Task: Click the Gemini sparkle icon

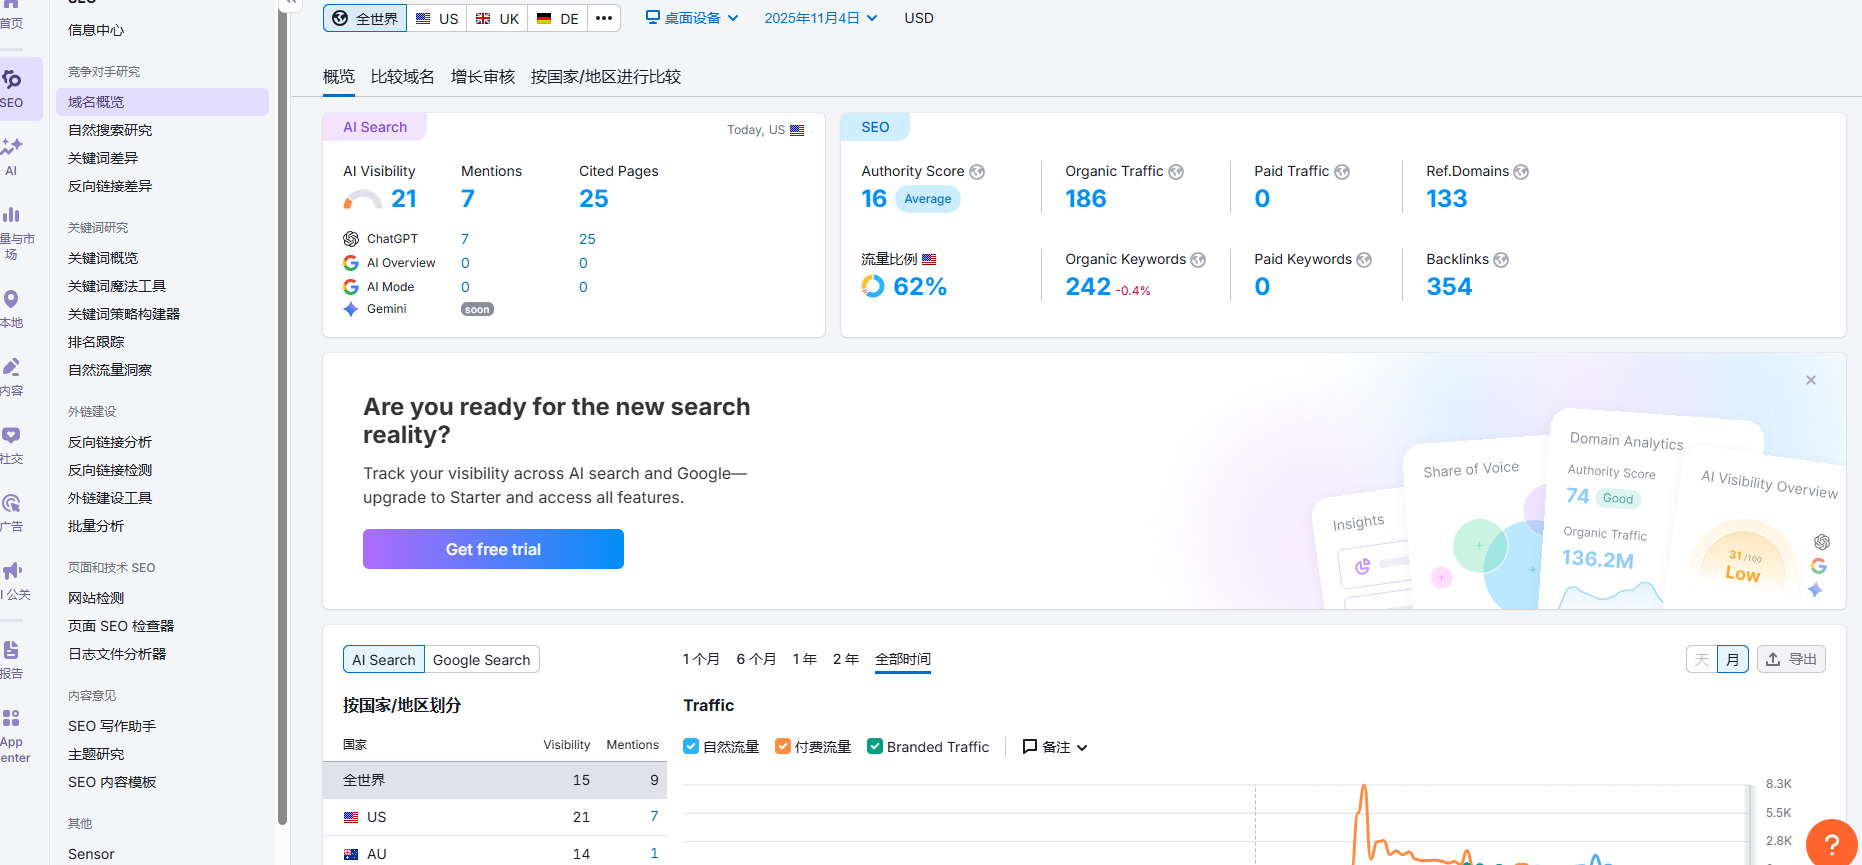Action: tap(351, 309)
